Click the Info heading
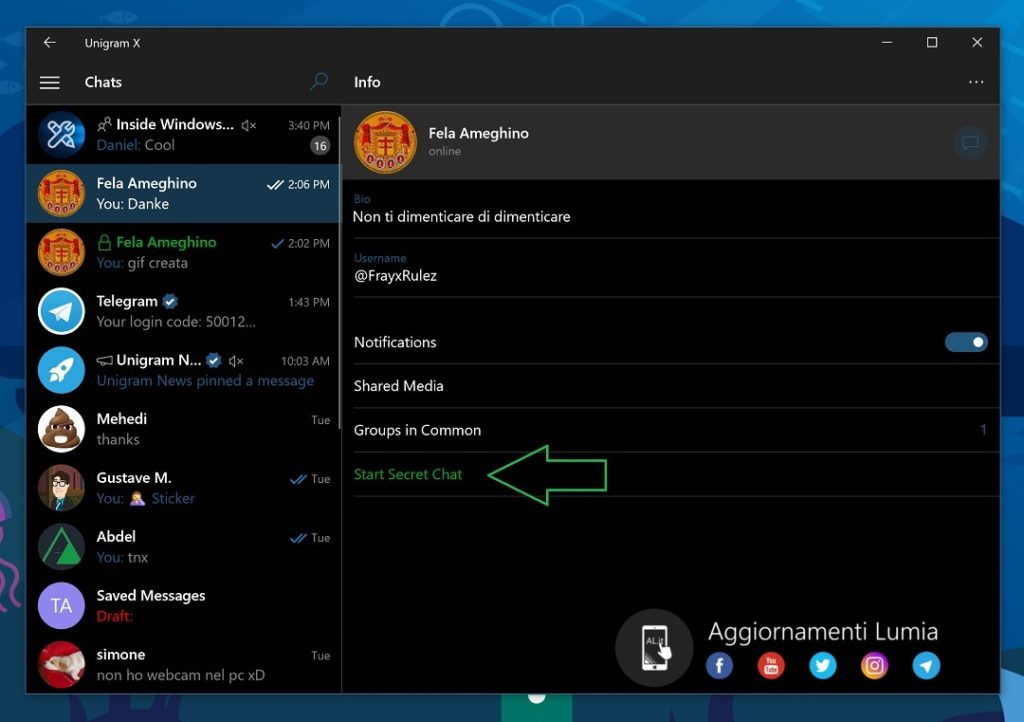Viewport: 1024px width, 722px height. pyautogui.click(x=367, y=82)
